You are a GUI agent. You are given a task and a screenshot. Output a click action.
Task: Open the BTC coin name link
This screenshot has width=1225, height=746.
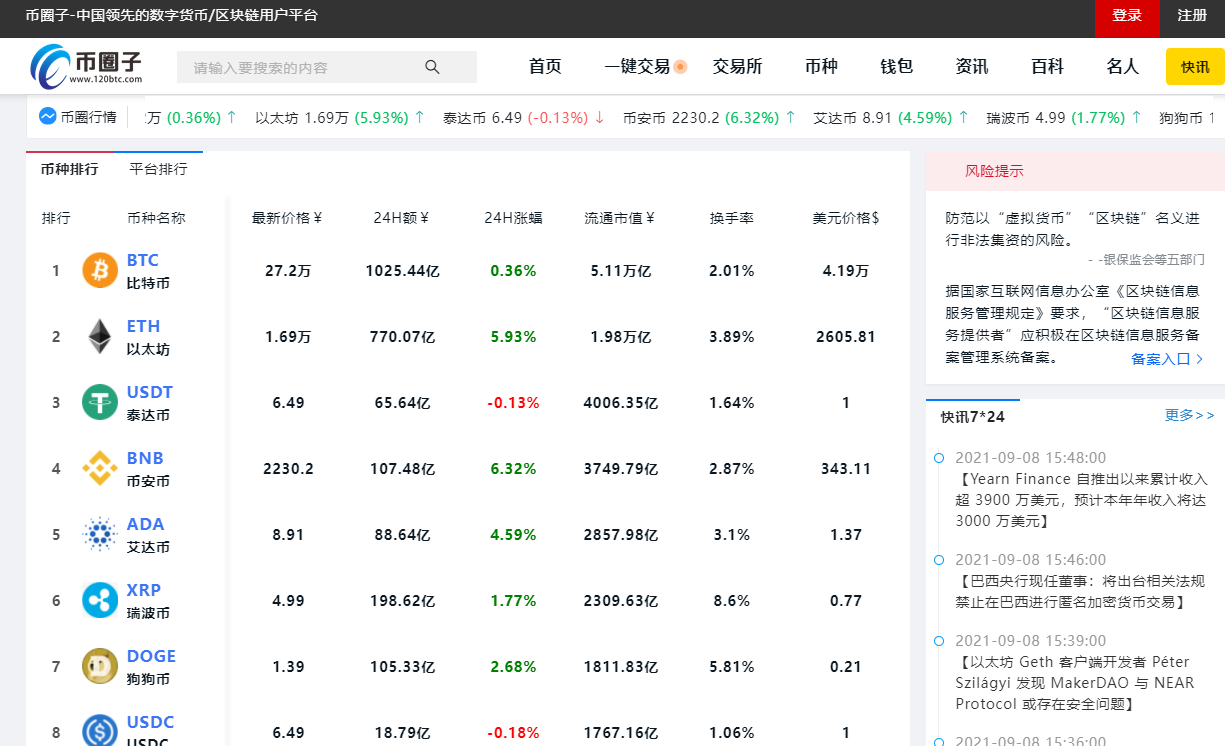tap(142, 260)
